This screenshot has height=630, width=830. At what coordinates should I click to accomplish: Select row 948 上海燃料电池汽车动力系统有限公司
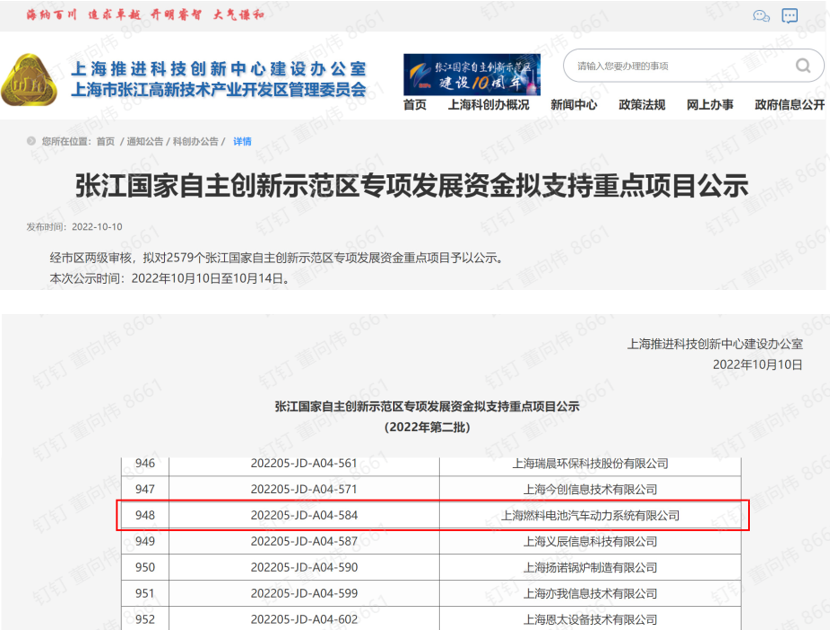point(590,515)
